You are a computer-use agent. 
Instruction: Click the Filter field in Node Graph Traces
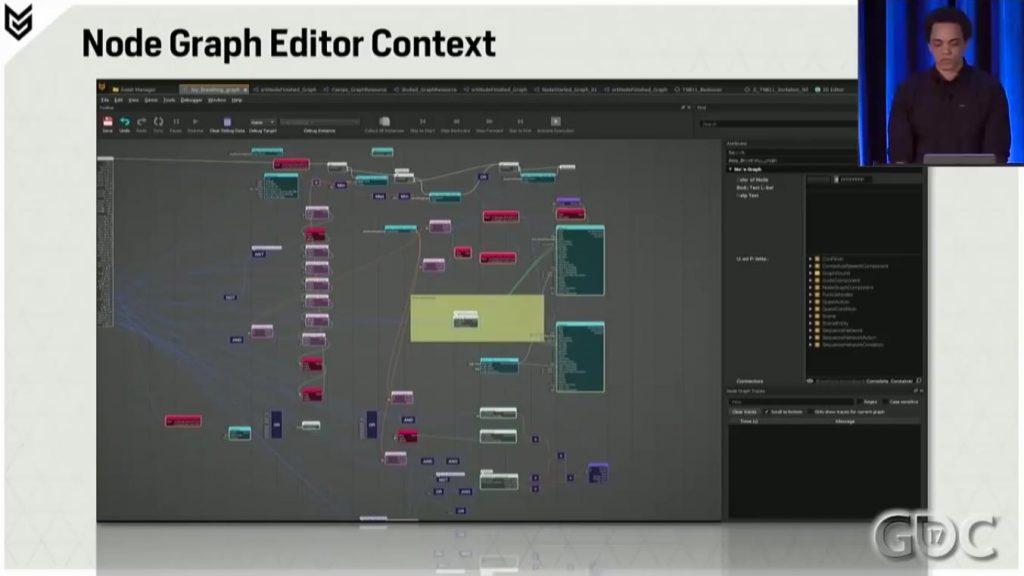[791, 402]
